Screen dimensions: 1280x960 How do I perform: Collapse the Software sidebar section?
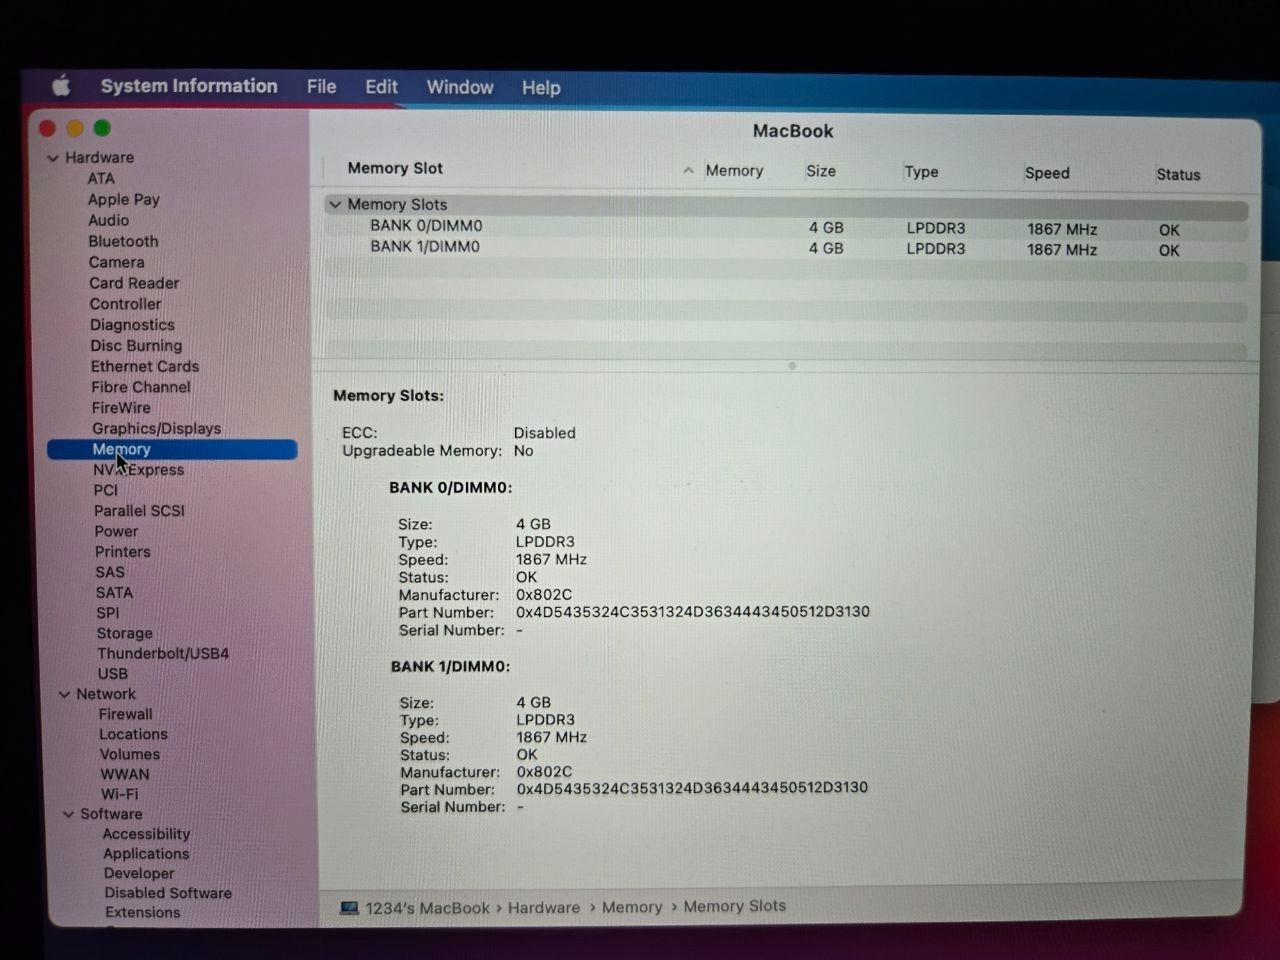coord(69,814)
